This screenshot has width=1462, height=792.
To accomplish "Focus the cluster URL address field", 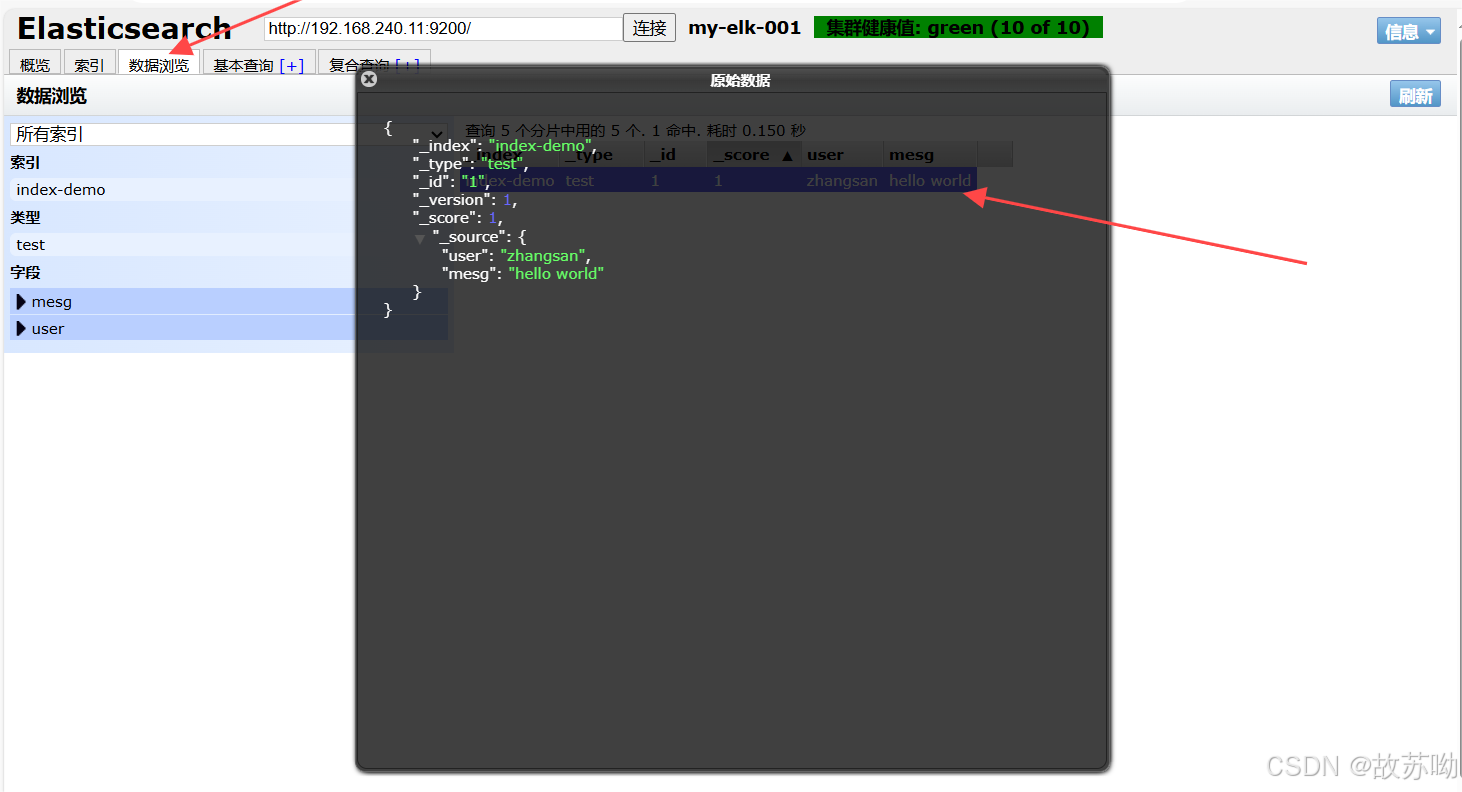I will click(444, 28).
